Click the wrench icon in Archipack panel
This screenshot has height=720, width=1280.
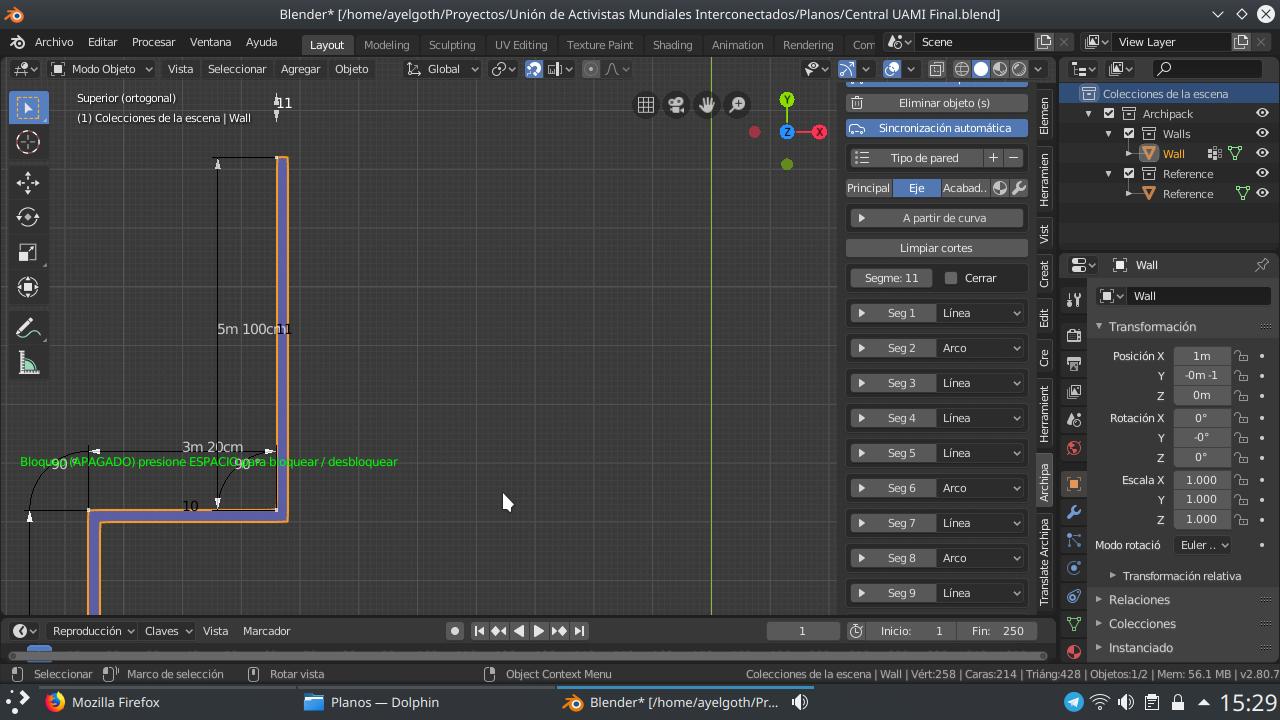(1019, 188)
